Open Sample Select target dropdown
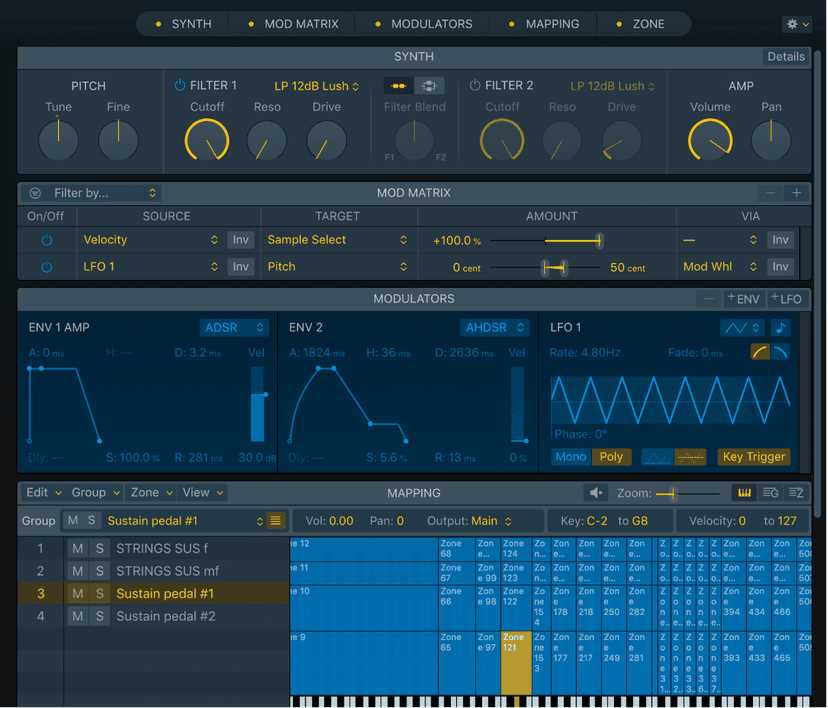The image size is (828, 708). 337,240
